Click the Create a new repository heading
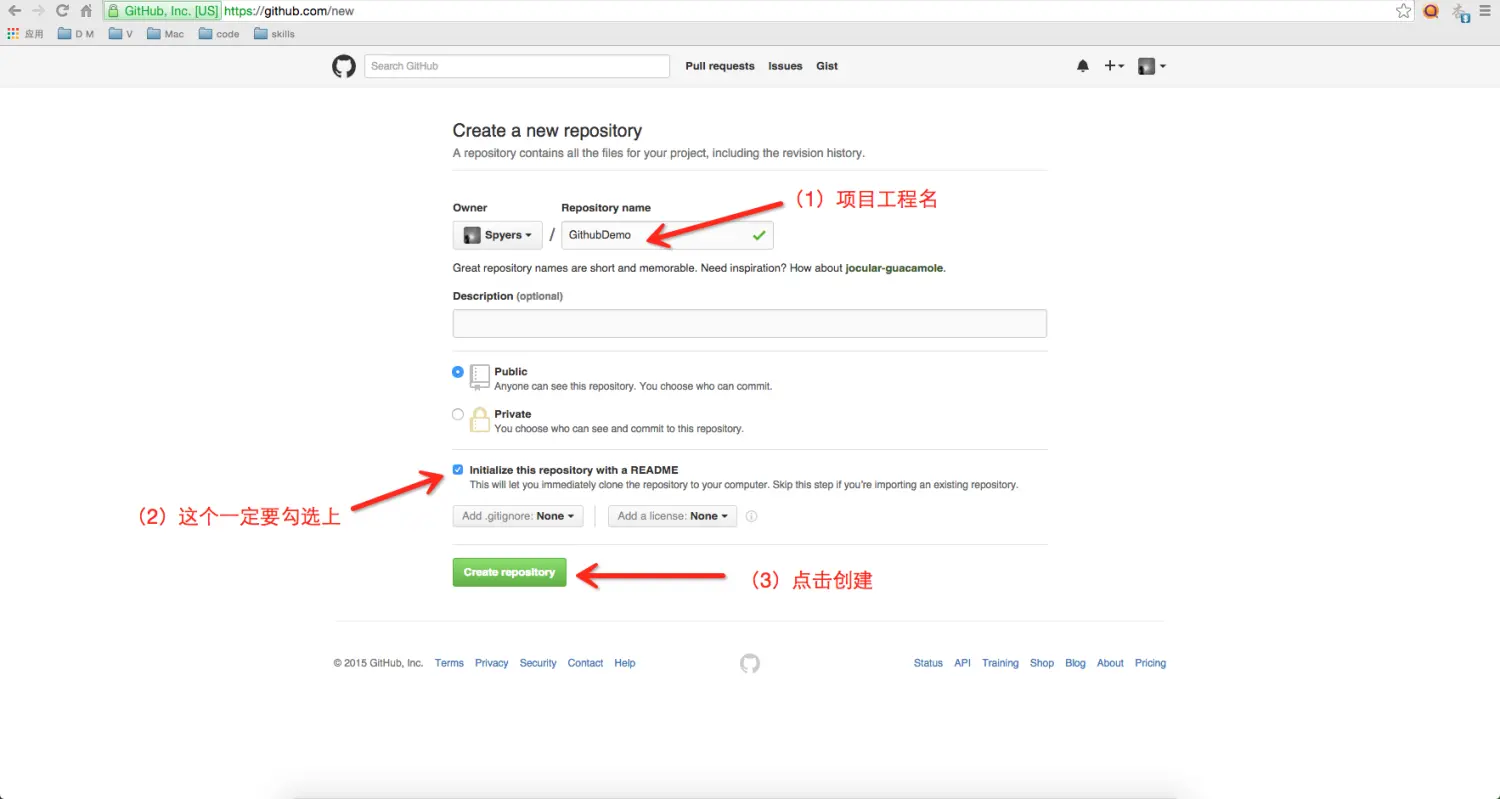1500x799 pixels. tap(547, 130)
